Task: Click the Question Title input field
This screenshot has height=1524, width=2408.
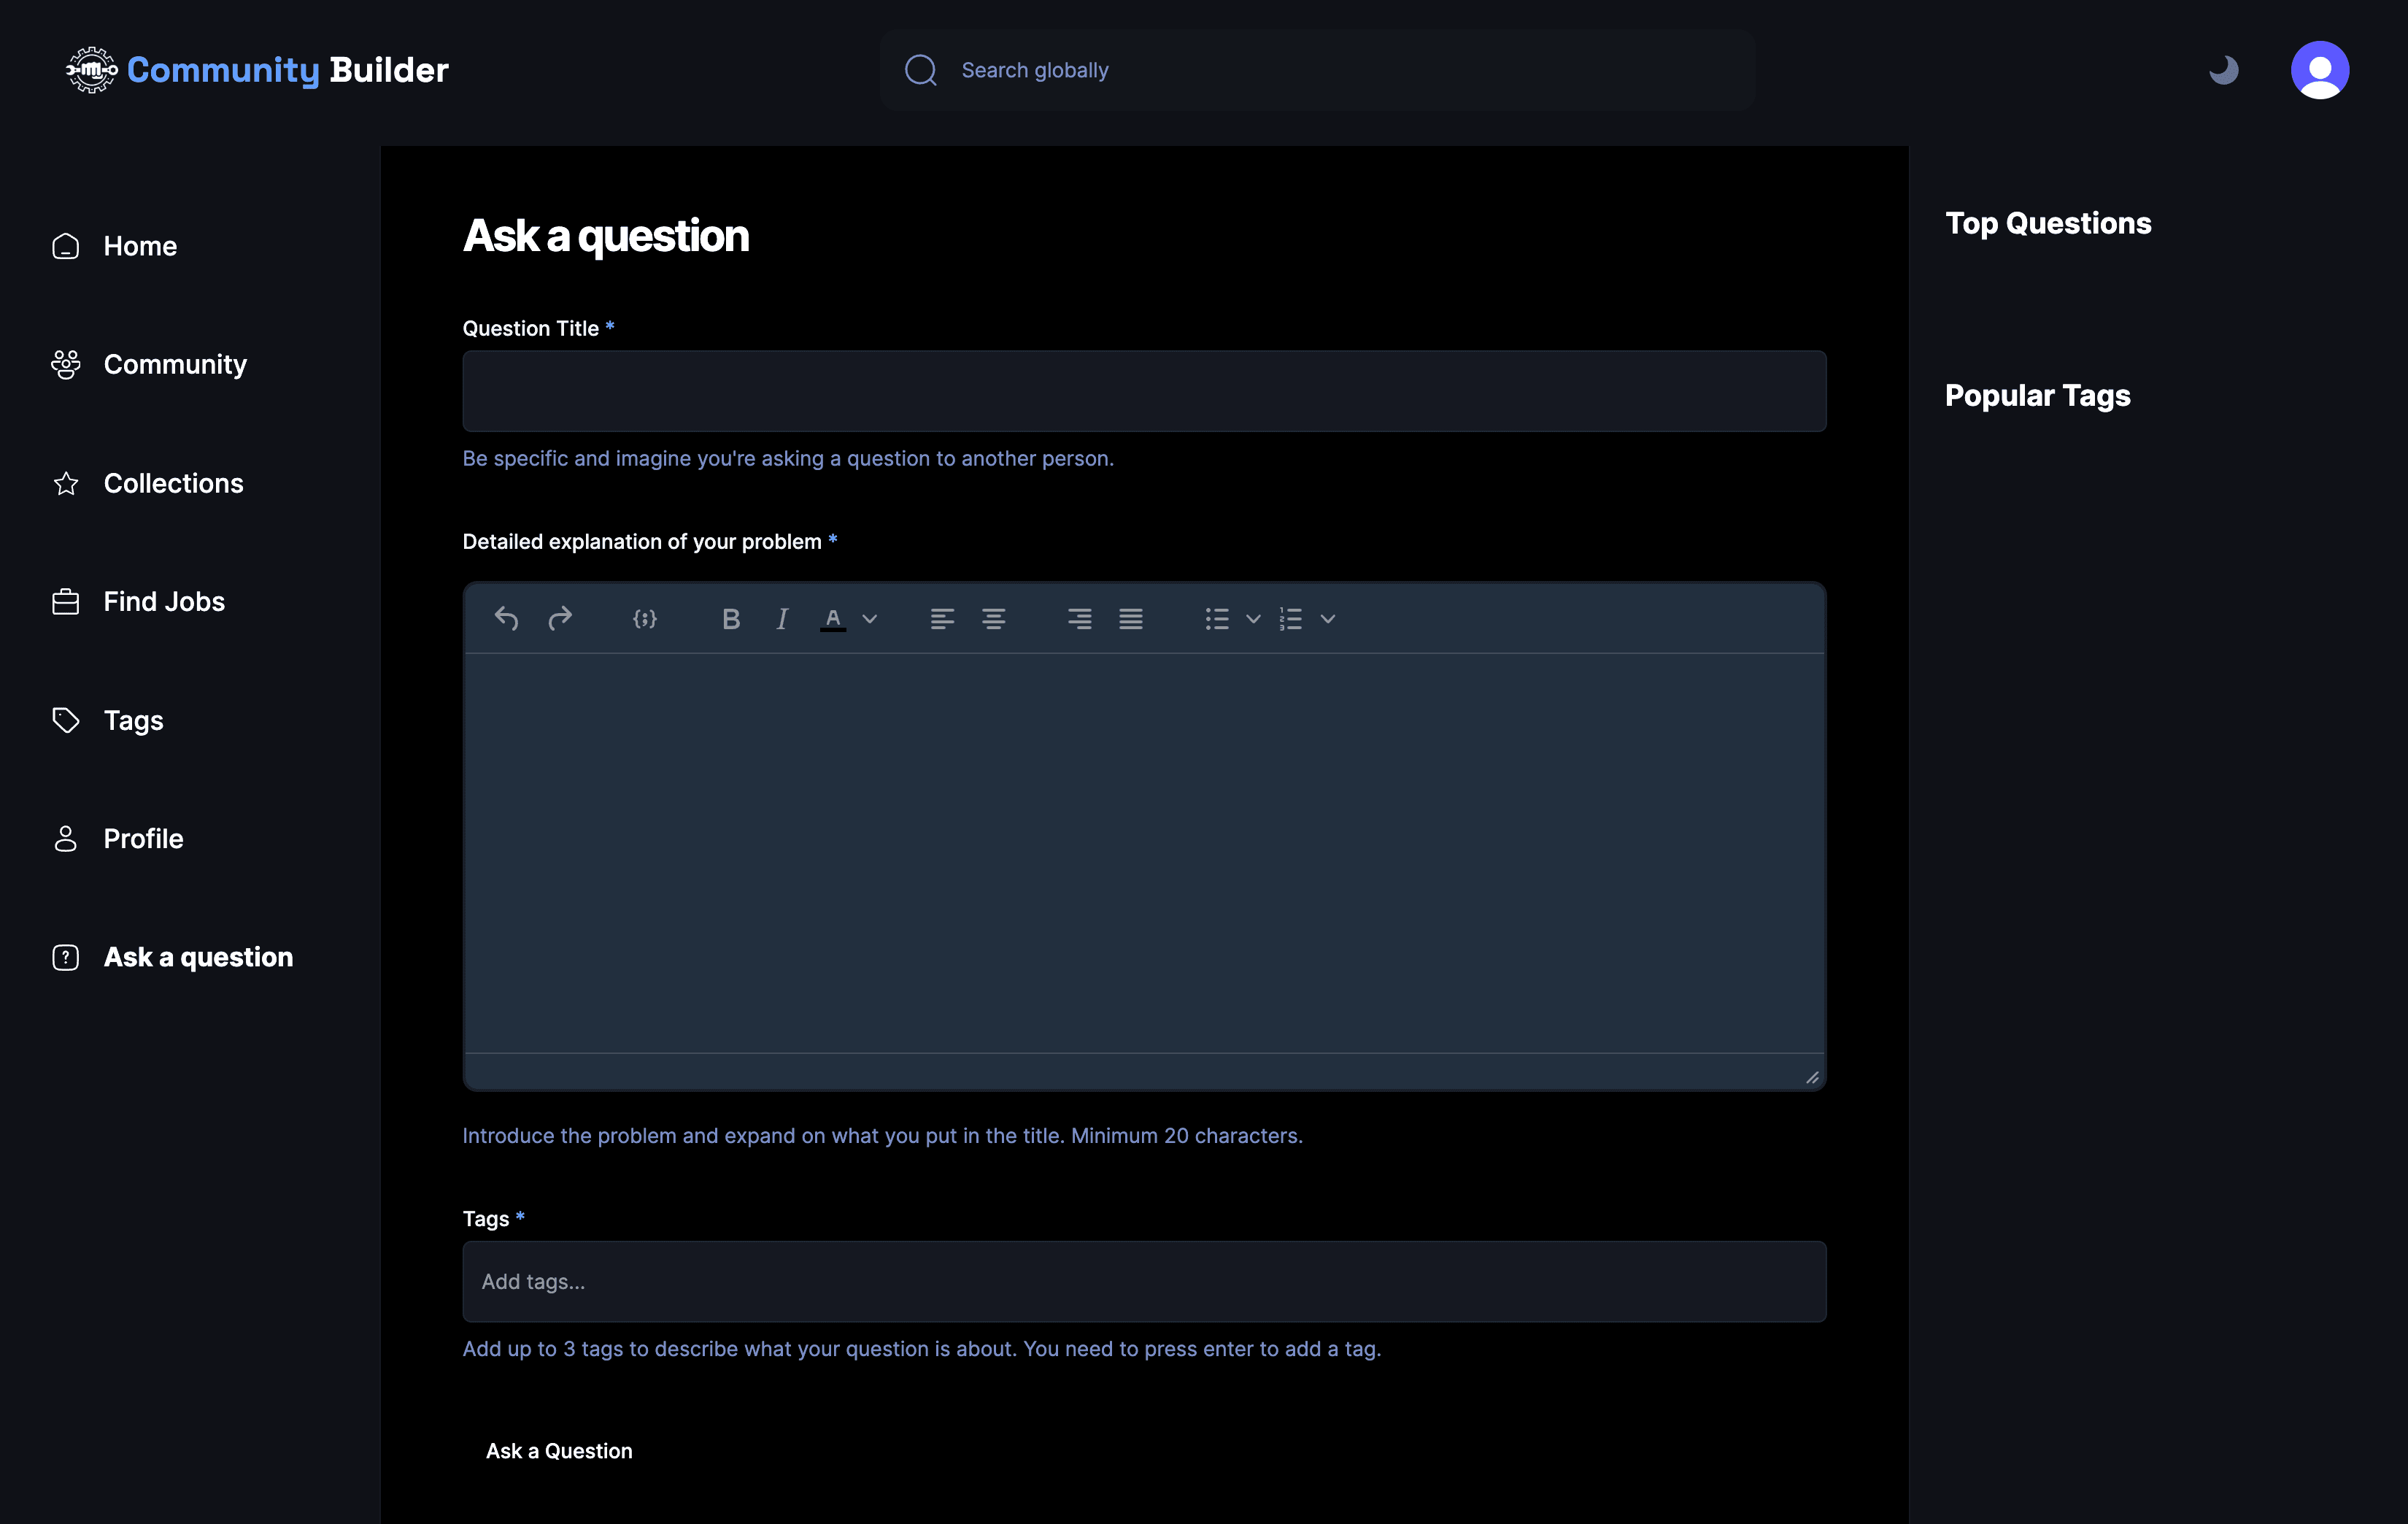Action: point(1143,391)
